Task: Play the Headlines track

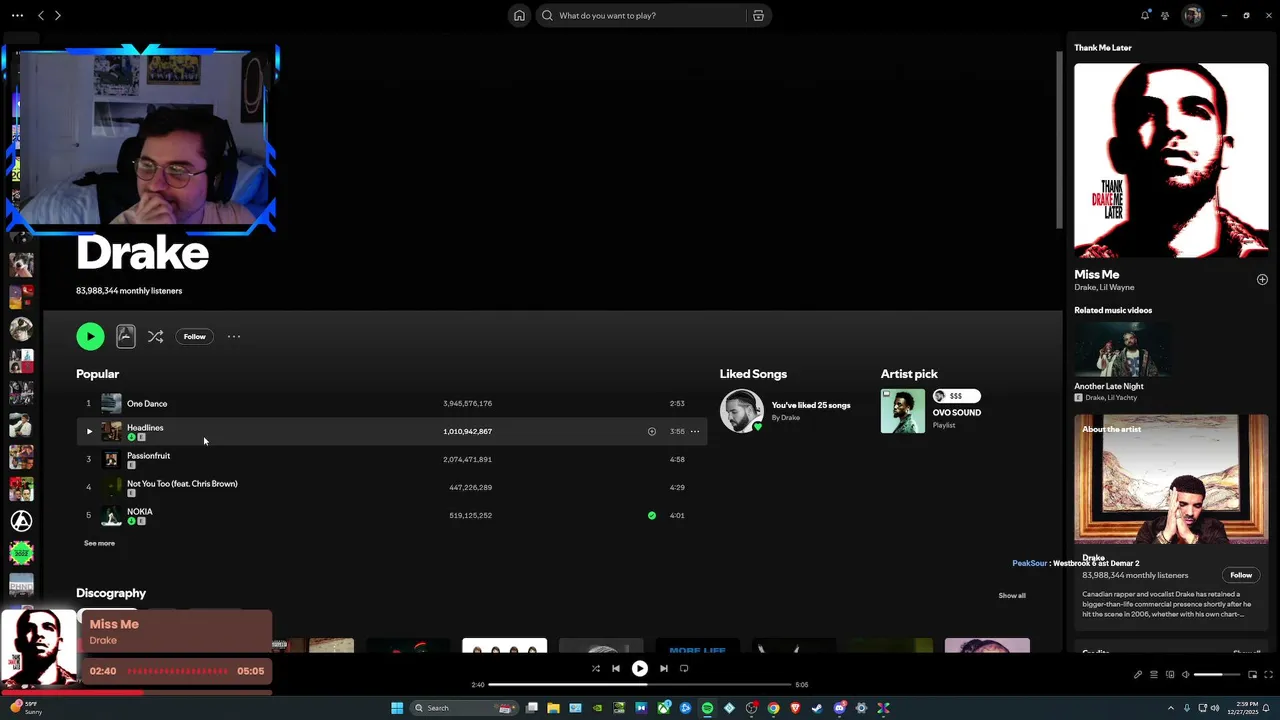Action: coord(89,431)
